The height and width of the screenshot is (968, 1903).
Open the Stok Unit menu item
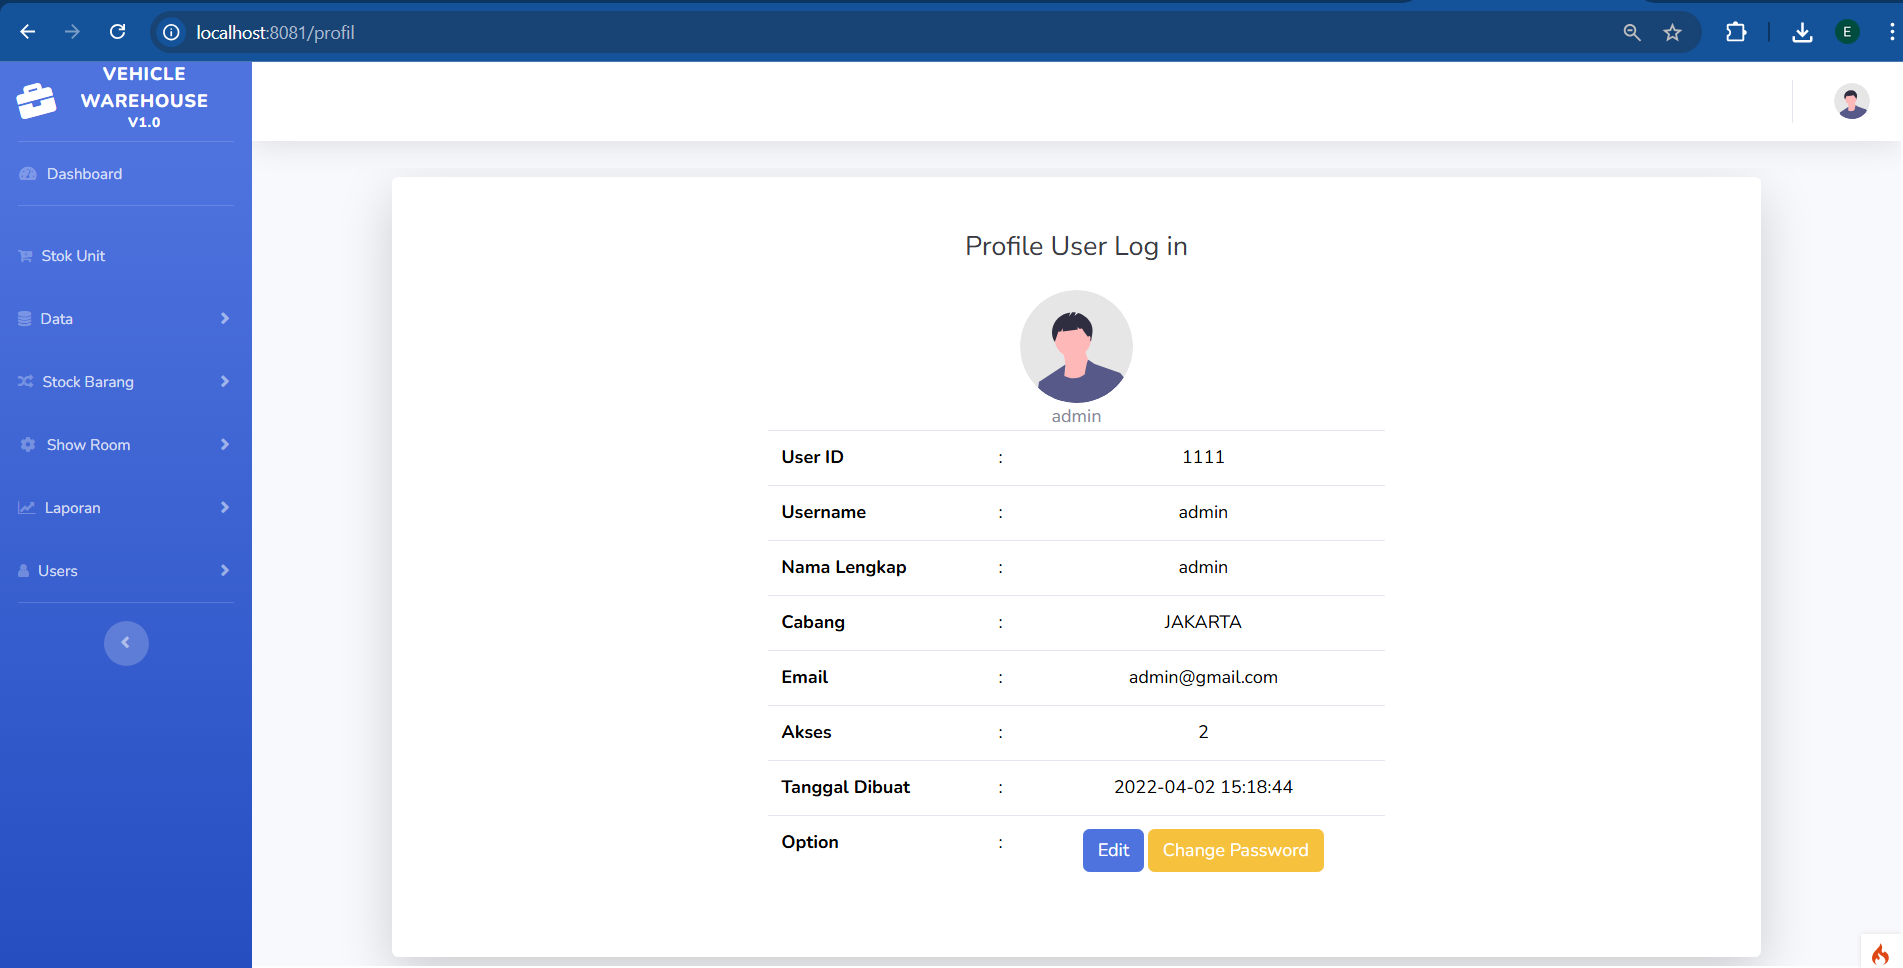(x=73, y=256)
